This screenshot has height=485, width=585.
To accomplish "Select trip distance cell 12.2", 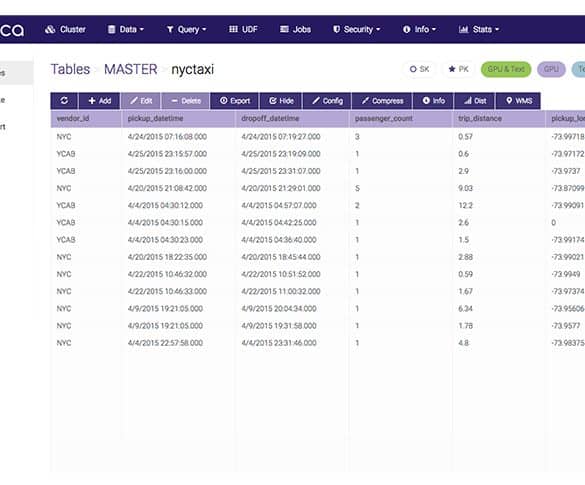I will pos(465,206).
